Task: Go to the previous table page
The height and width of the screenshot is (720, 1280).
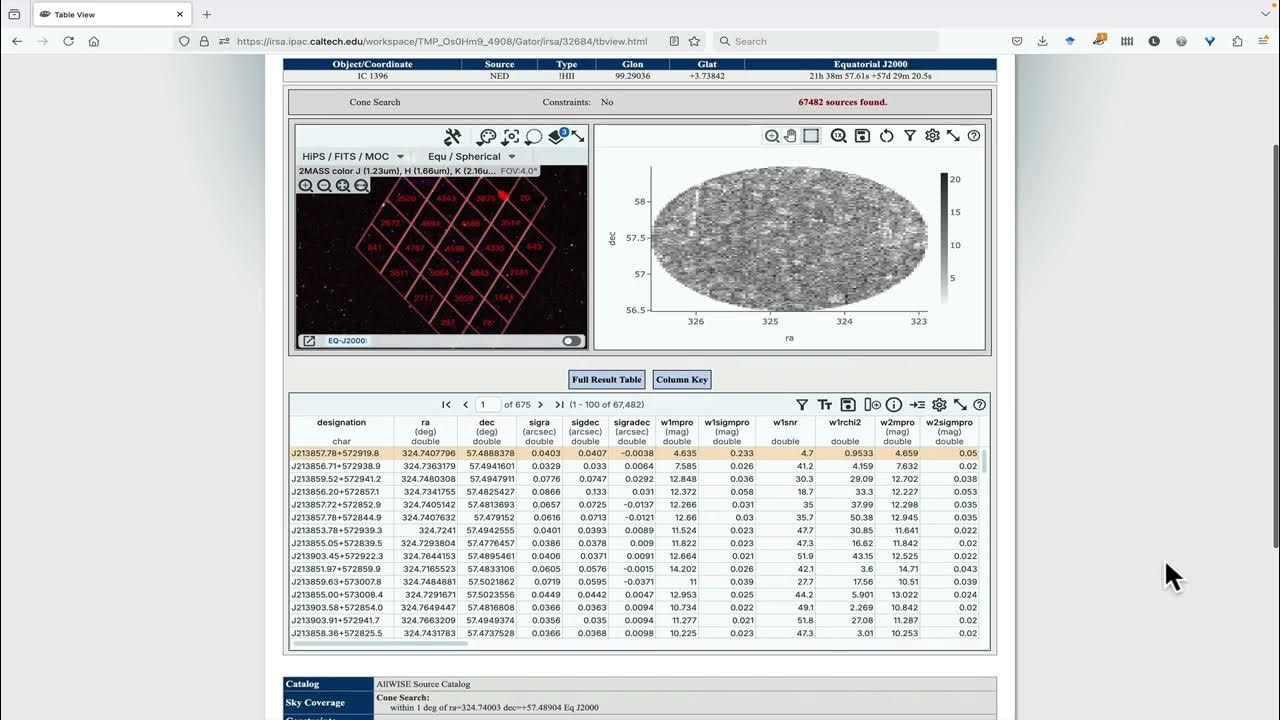Action: click(x=466, y=405)
